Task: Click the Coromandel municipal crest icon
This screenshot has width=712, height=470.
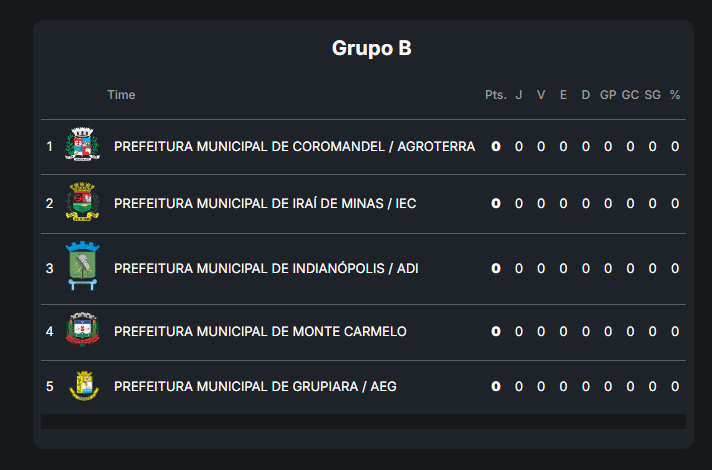Action: 82,146
